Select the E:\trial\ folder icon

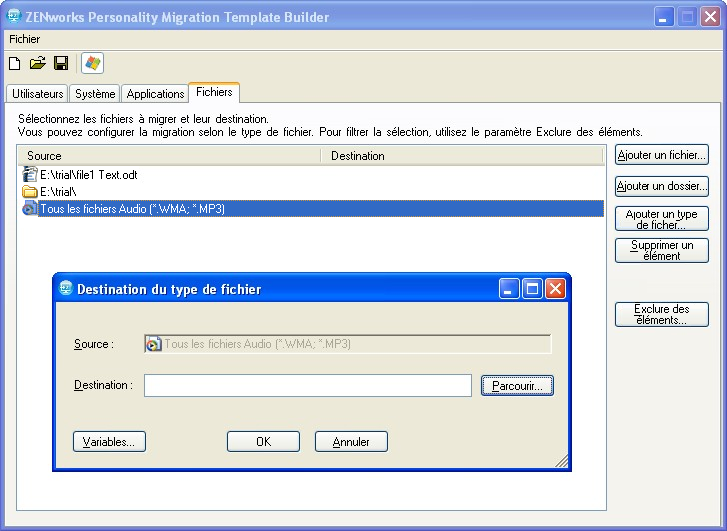[30, 191]
